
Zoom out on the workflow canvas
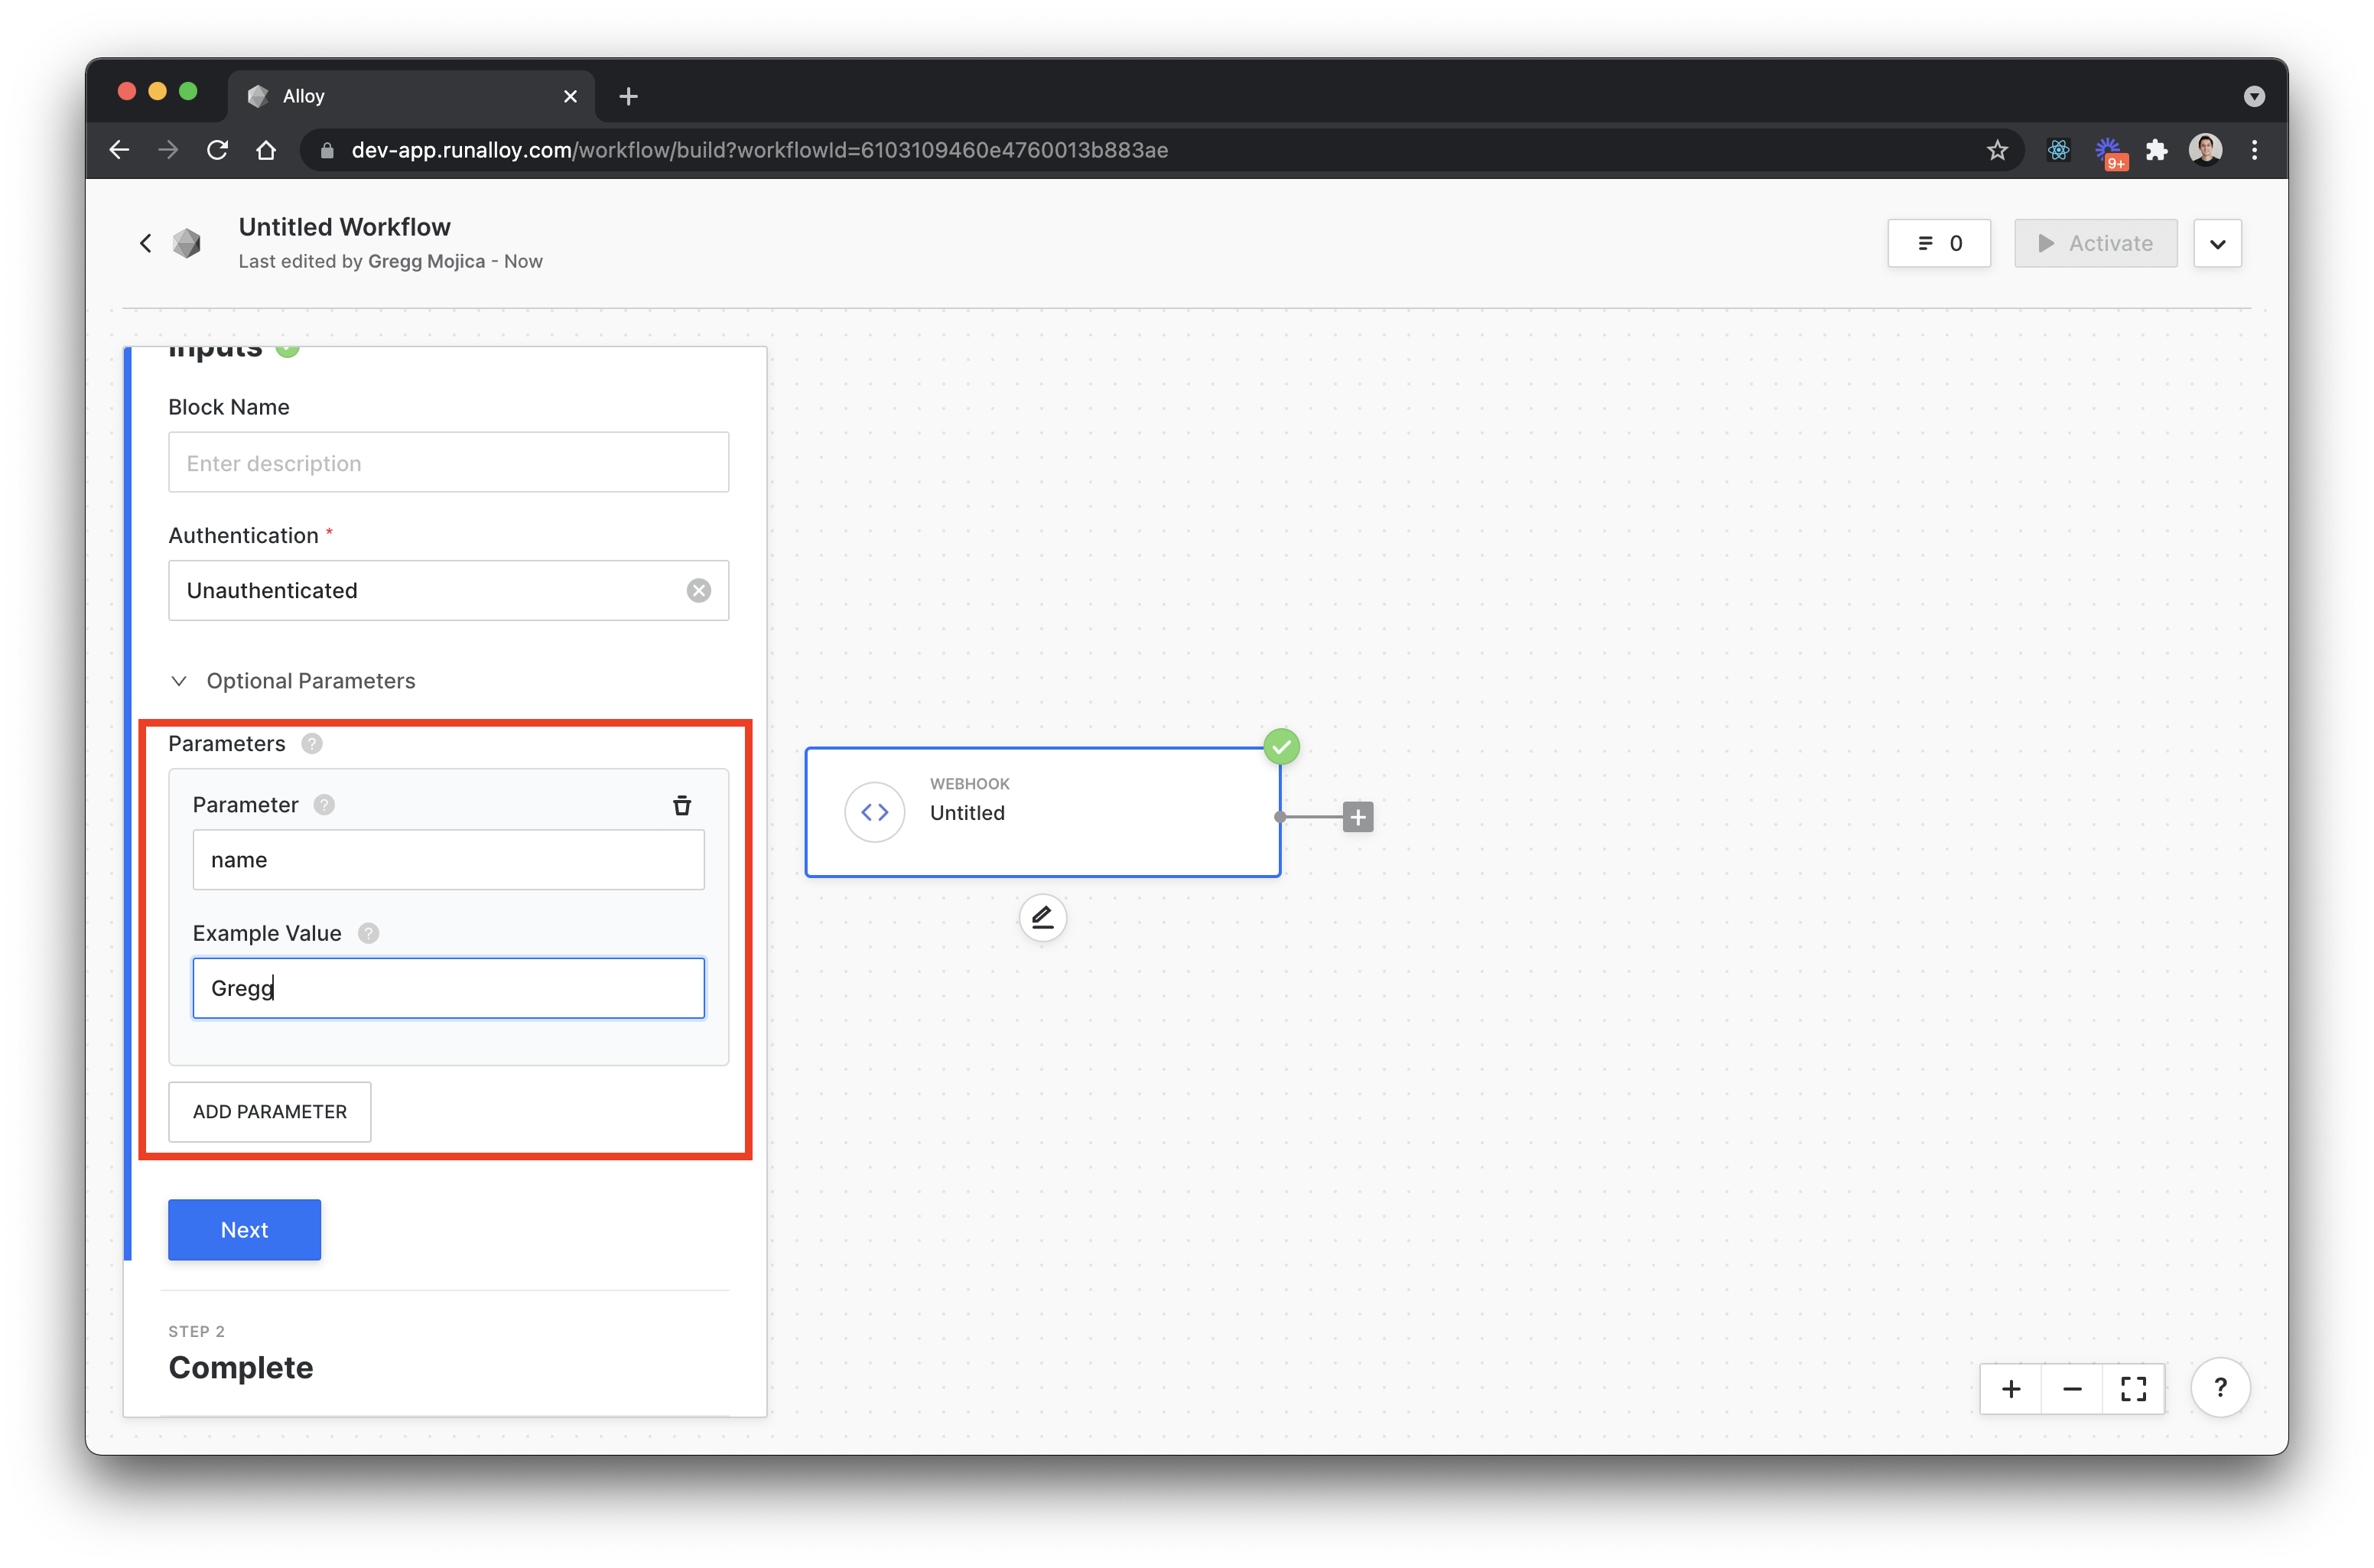point(2072,1388)
